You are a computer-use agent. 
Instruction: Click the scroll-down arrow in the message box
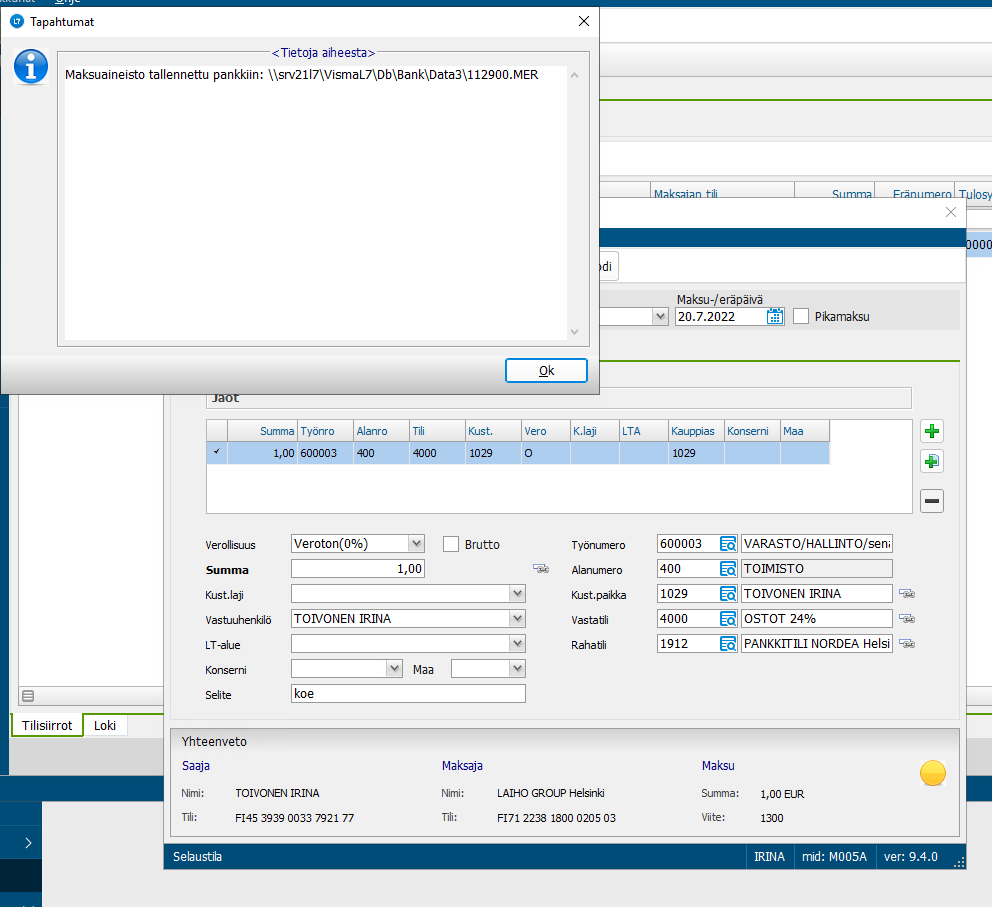(x=574, y=331)
